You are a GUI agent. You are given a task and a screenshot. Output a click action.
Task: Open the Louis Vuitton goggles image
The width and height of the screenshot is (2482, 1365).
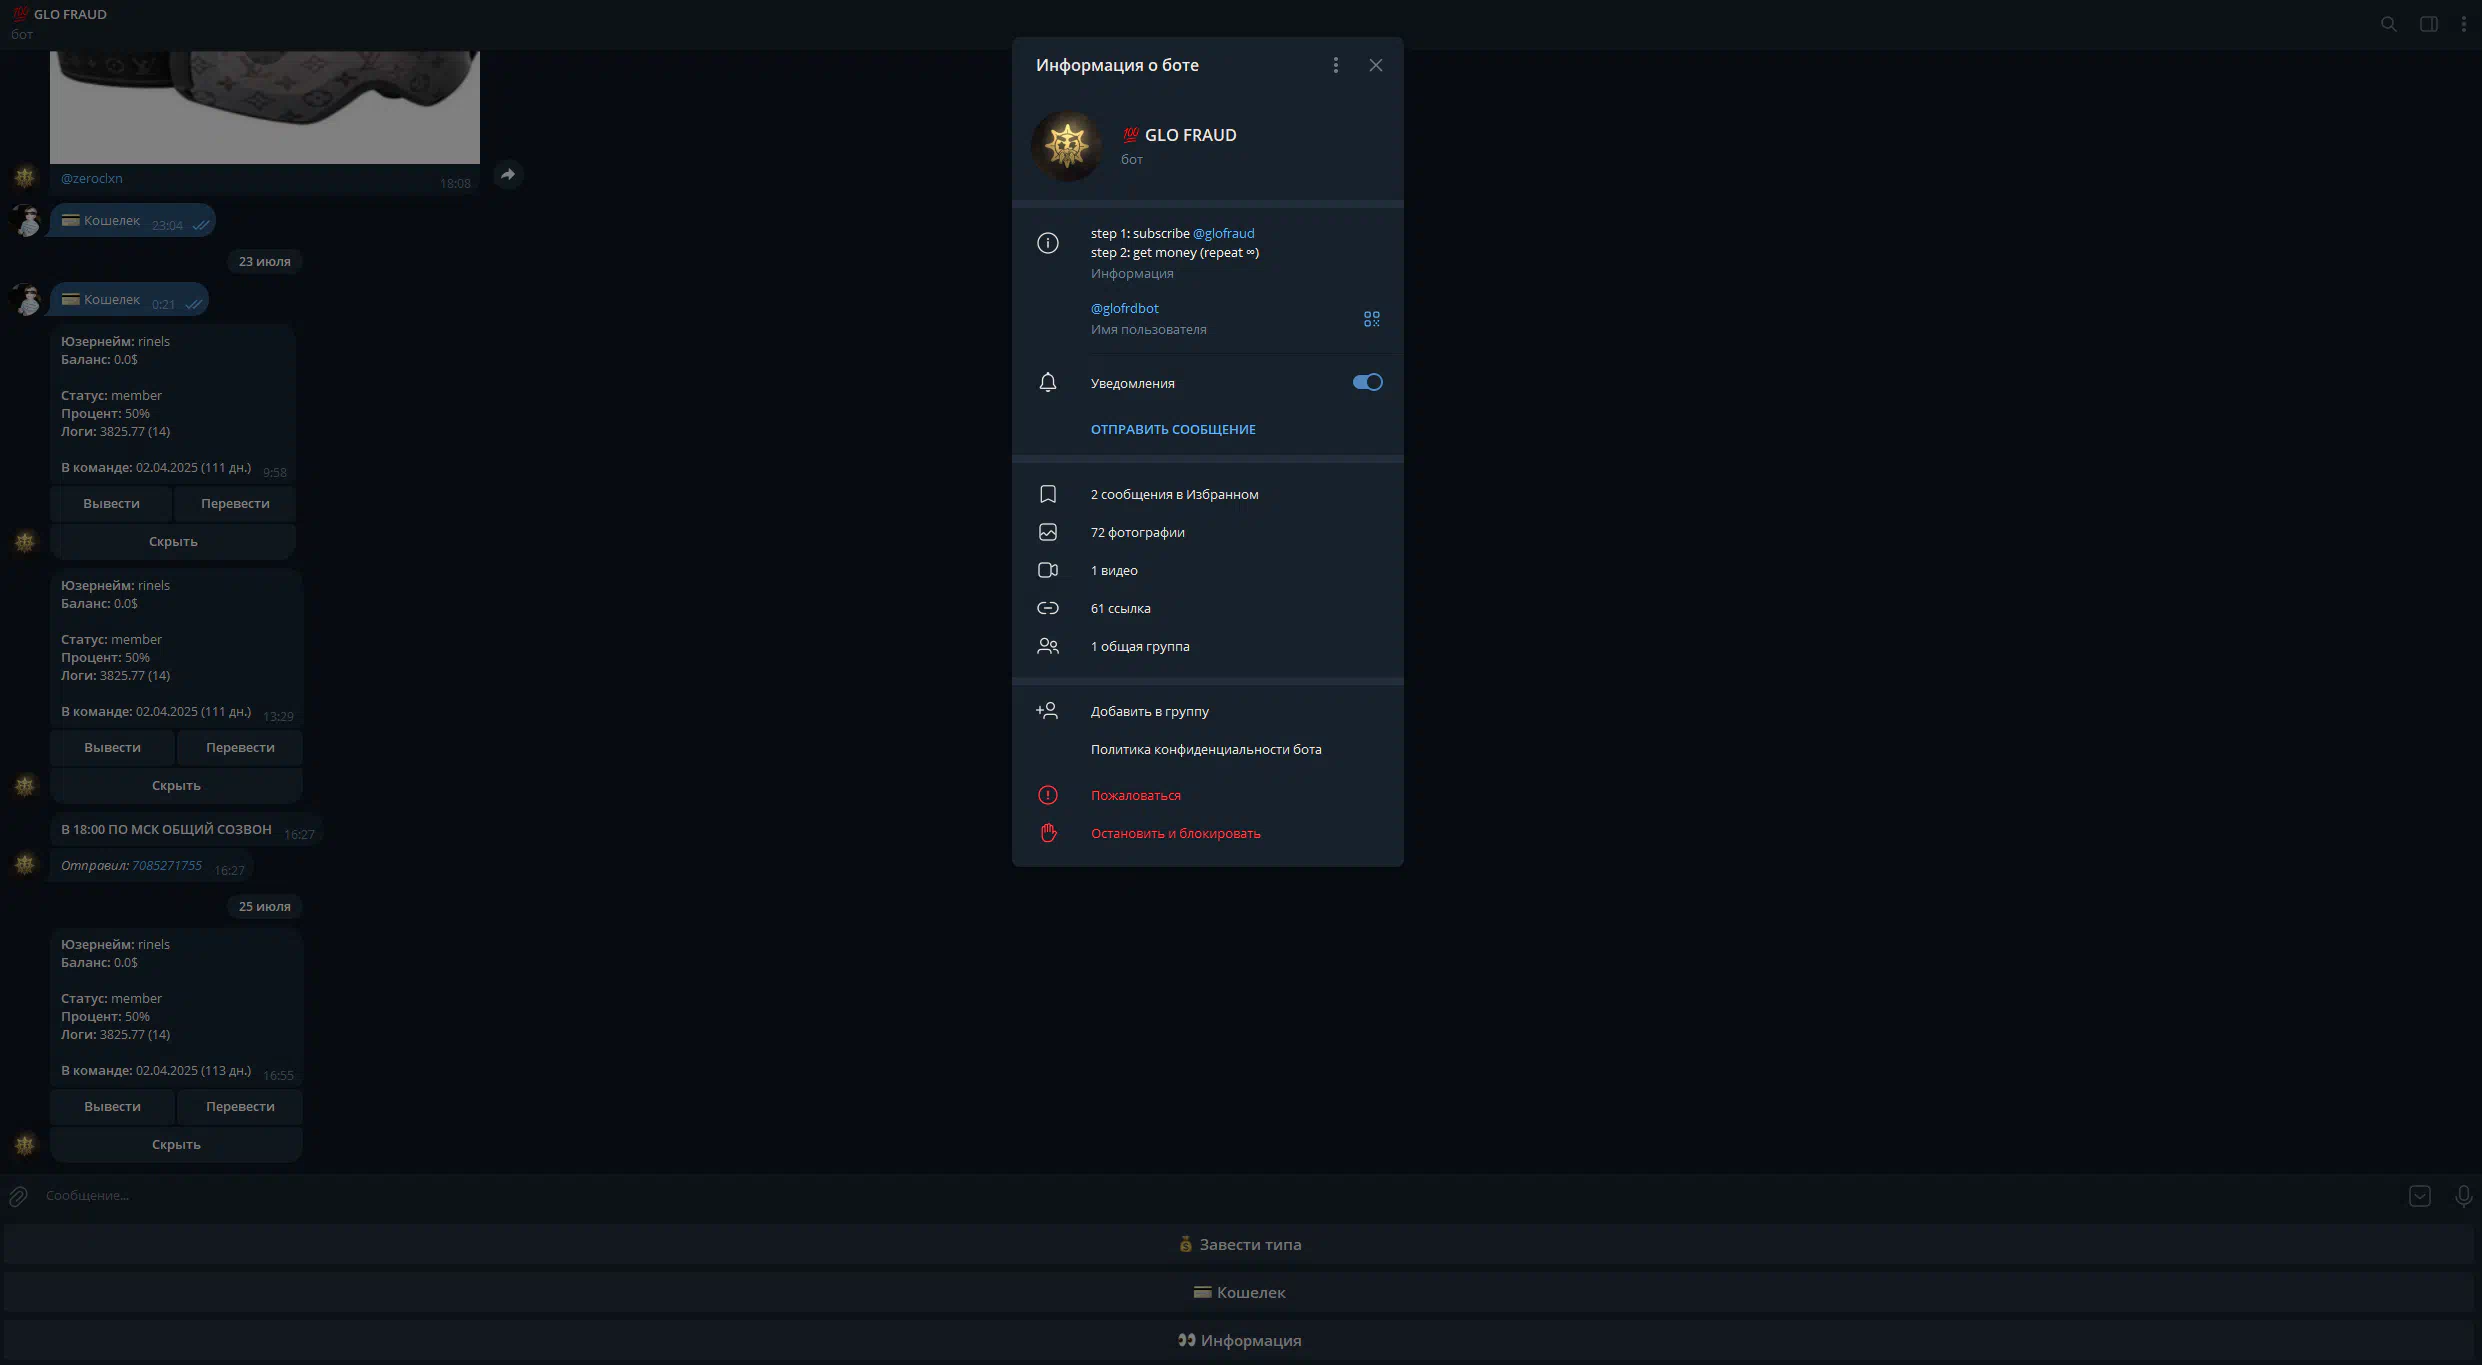(x=265, y=107)
